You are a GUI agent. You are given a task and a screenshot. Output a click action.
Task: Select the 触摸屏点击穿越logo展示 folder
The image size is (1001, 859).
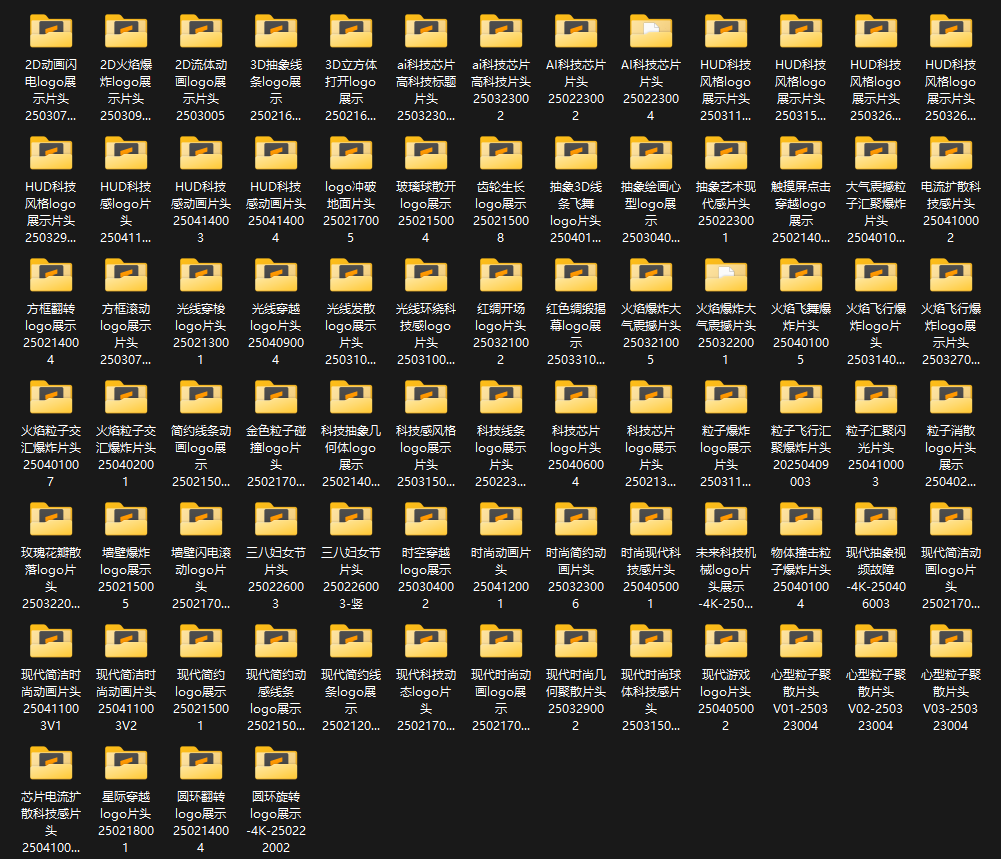click(801, 154)
